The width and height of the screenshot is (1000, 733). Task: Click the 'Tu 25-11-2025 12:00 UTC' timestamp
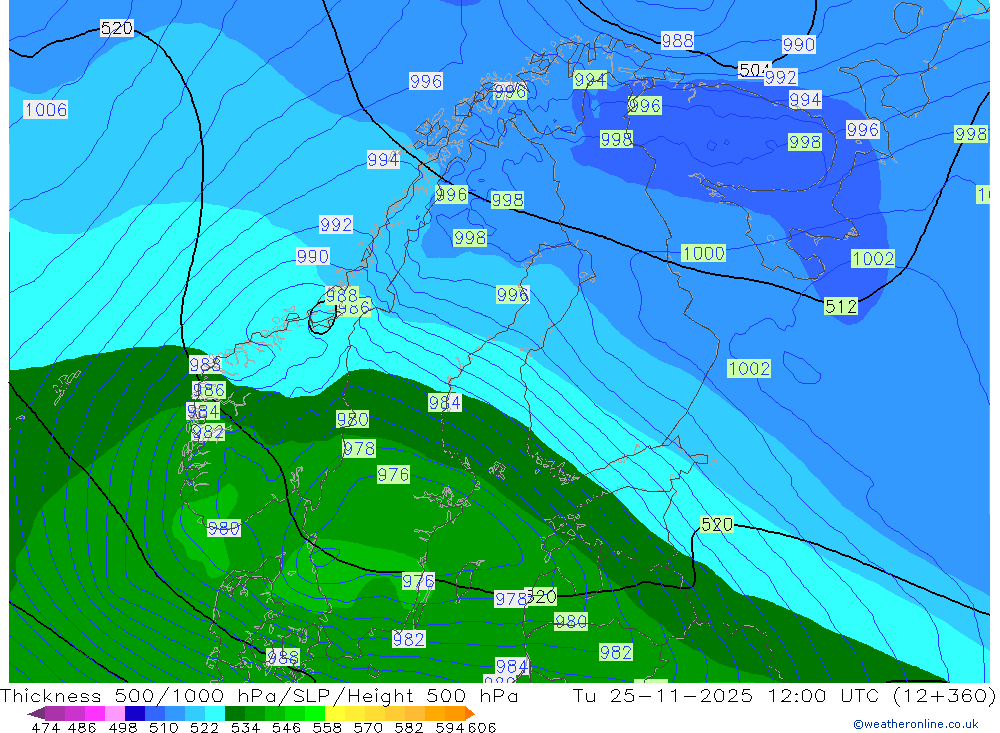click(x=726, y=695)
